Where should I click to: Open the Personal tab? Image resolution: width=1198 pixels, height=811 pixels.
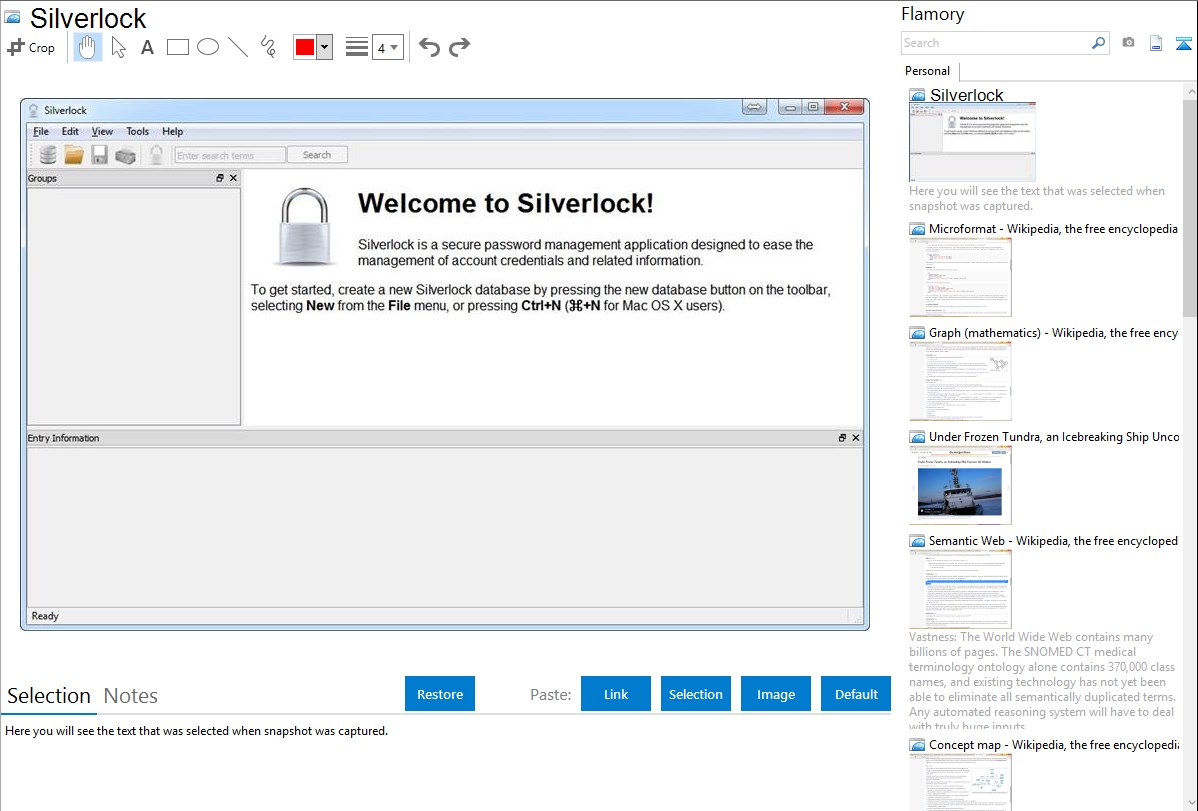point(927,71)
